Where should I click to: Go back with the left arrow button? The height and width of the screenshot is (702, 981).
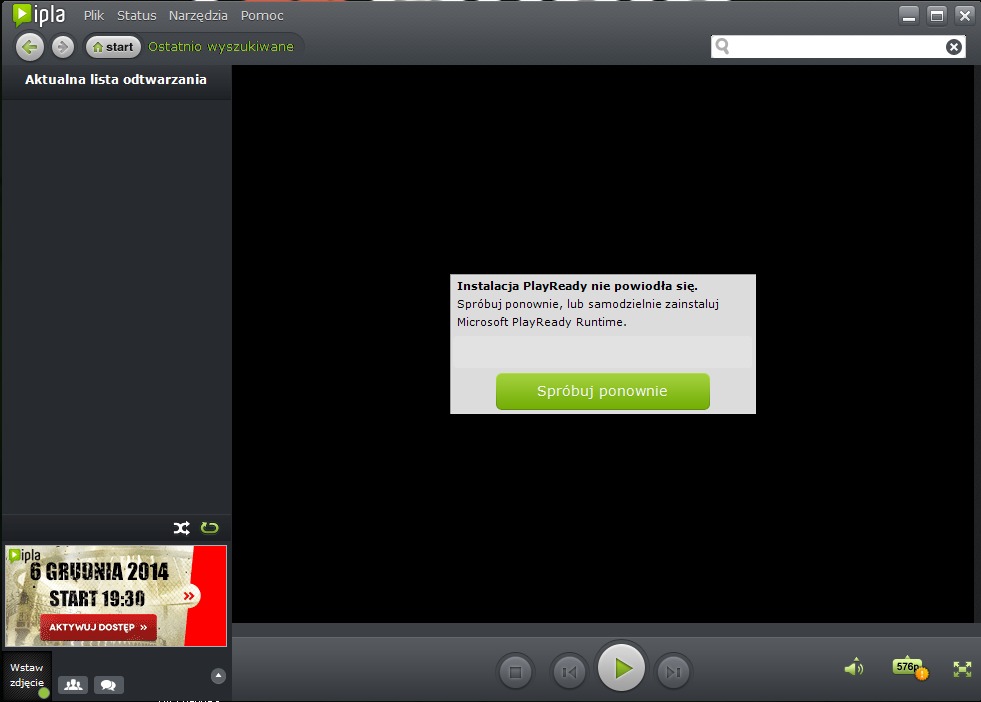click(x=29, y=47)
